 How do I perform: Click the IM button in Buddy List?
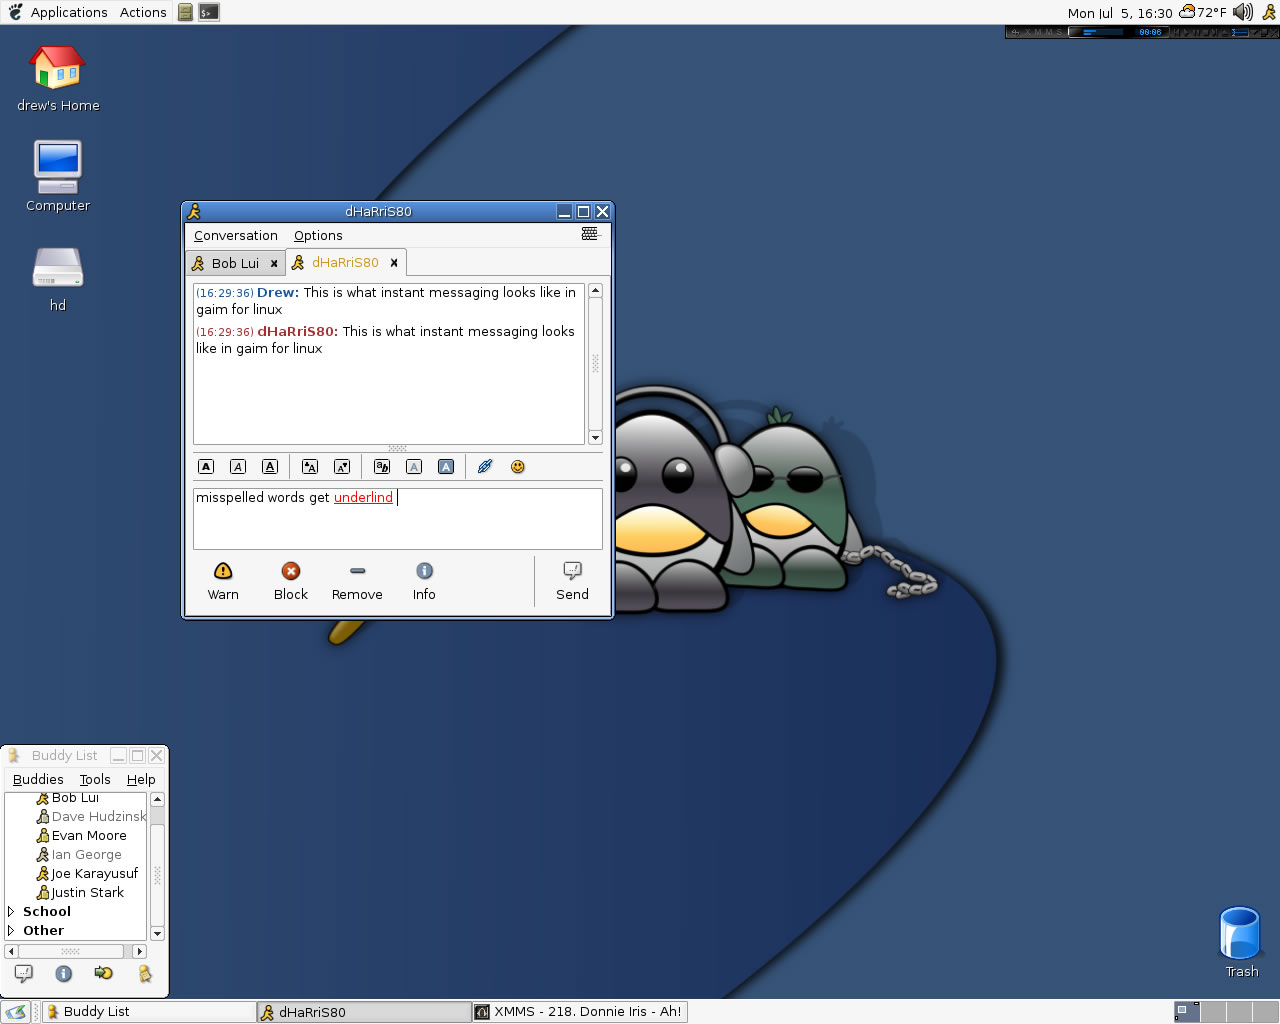[24, 973]
